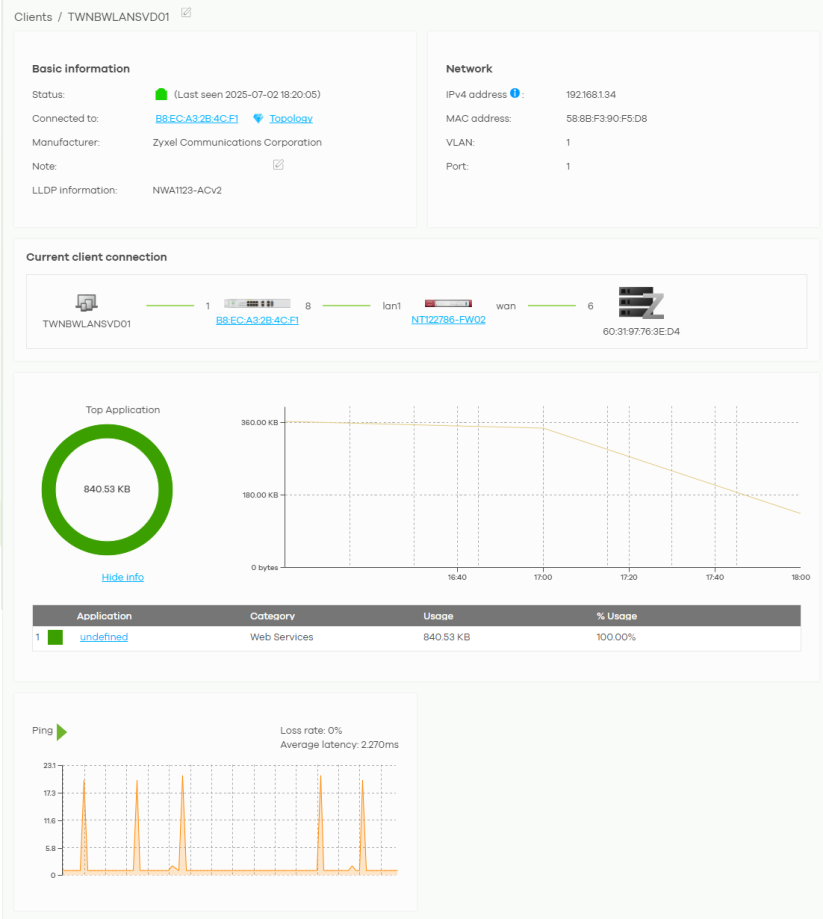Click the blue diamond Topology icon
Viewport: 823px width, 919px height.
point(258,118)
